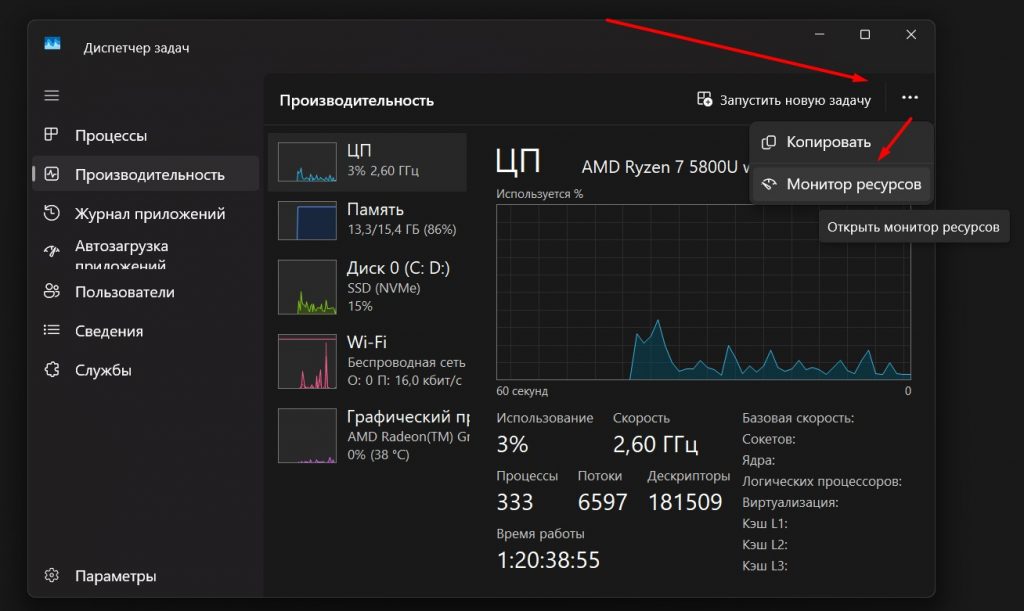This screenshot has width=1024, height=611.
Task: Open the three-dots more options menu
Action: pos(910,98)
